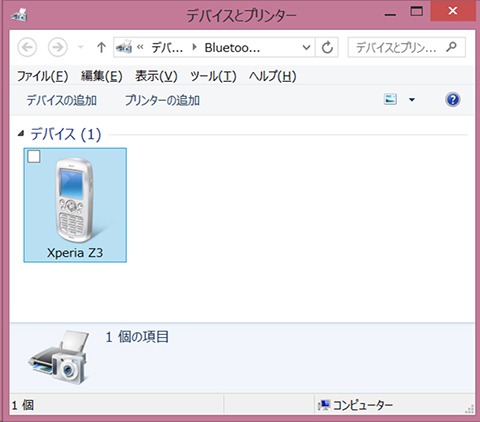Image resolution: width=480 pixels, height=422 pixels.
Task: Click the search magnifier icon
Action: [x=451, y=47]
